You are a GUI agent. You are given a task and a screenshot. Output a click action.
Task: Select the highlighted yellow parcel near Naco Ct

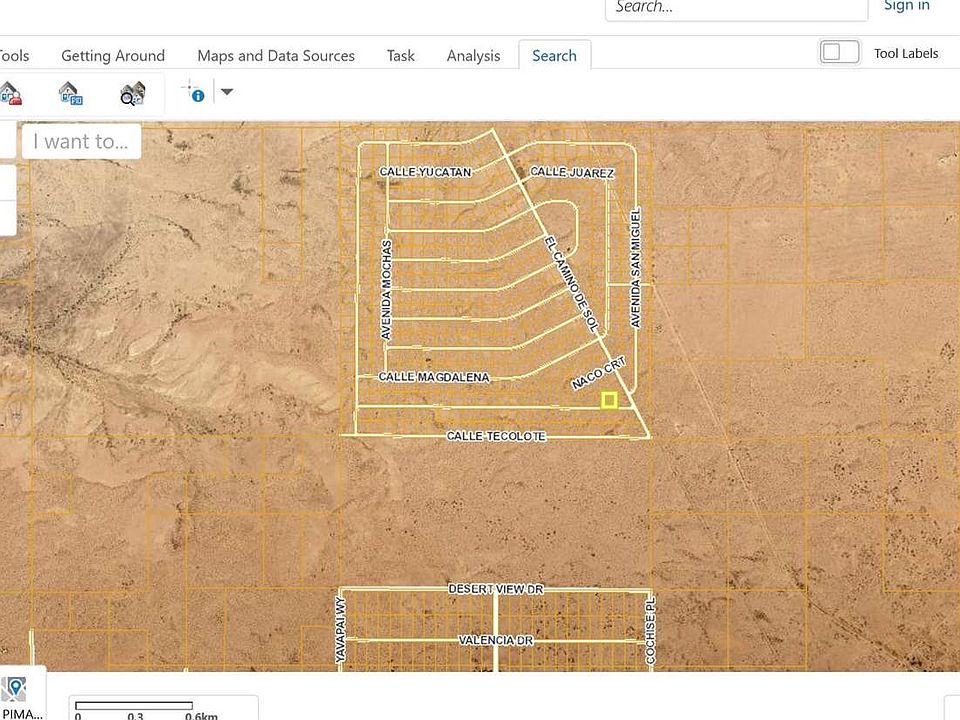click(x=609, y=399)
